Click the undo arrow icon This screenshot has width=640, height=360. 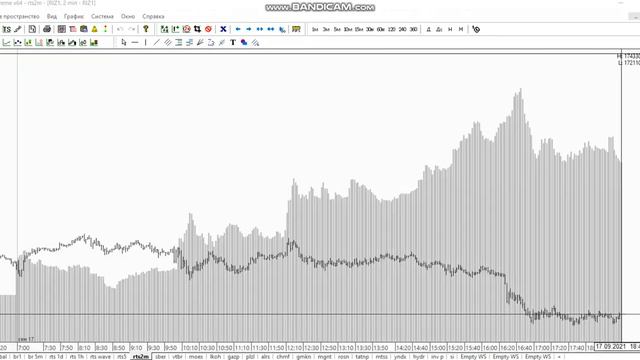click(120, 29)
